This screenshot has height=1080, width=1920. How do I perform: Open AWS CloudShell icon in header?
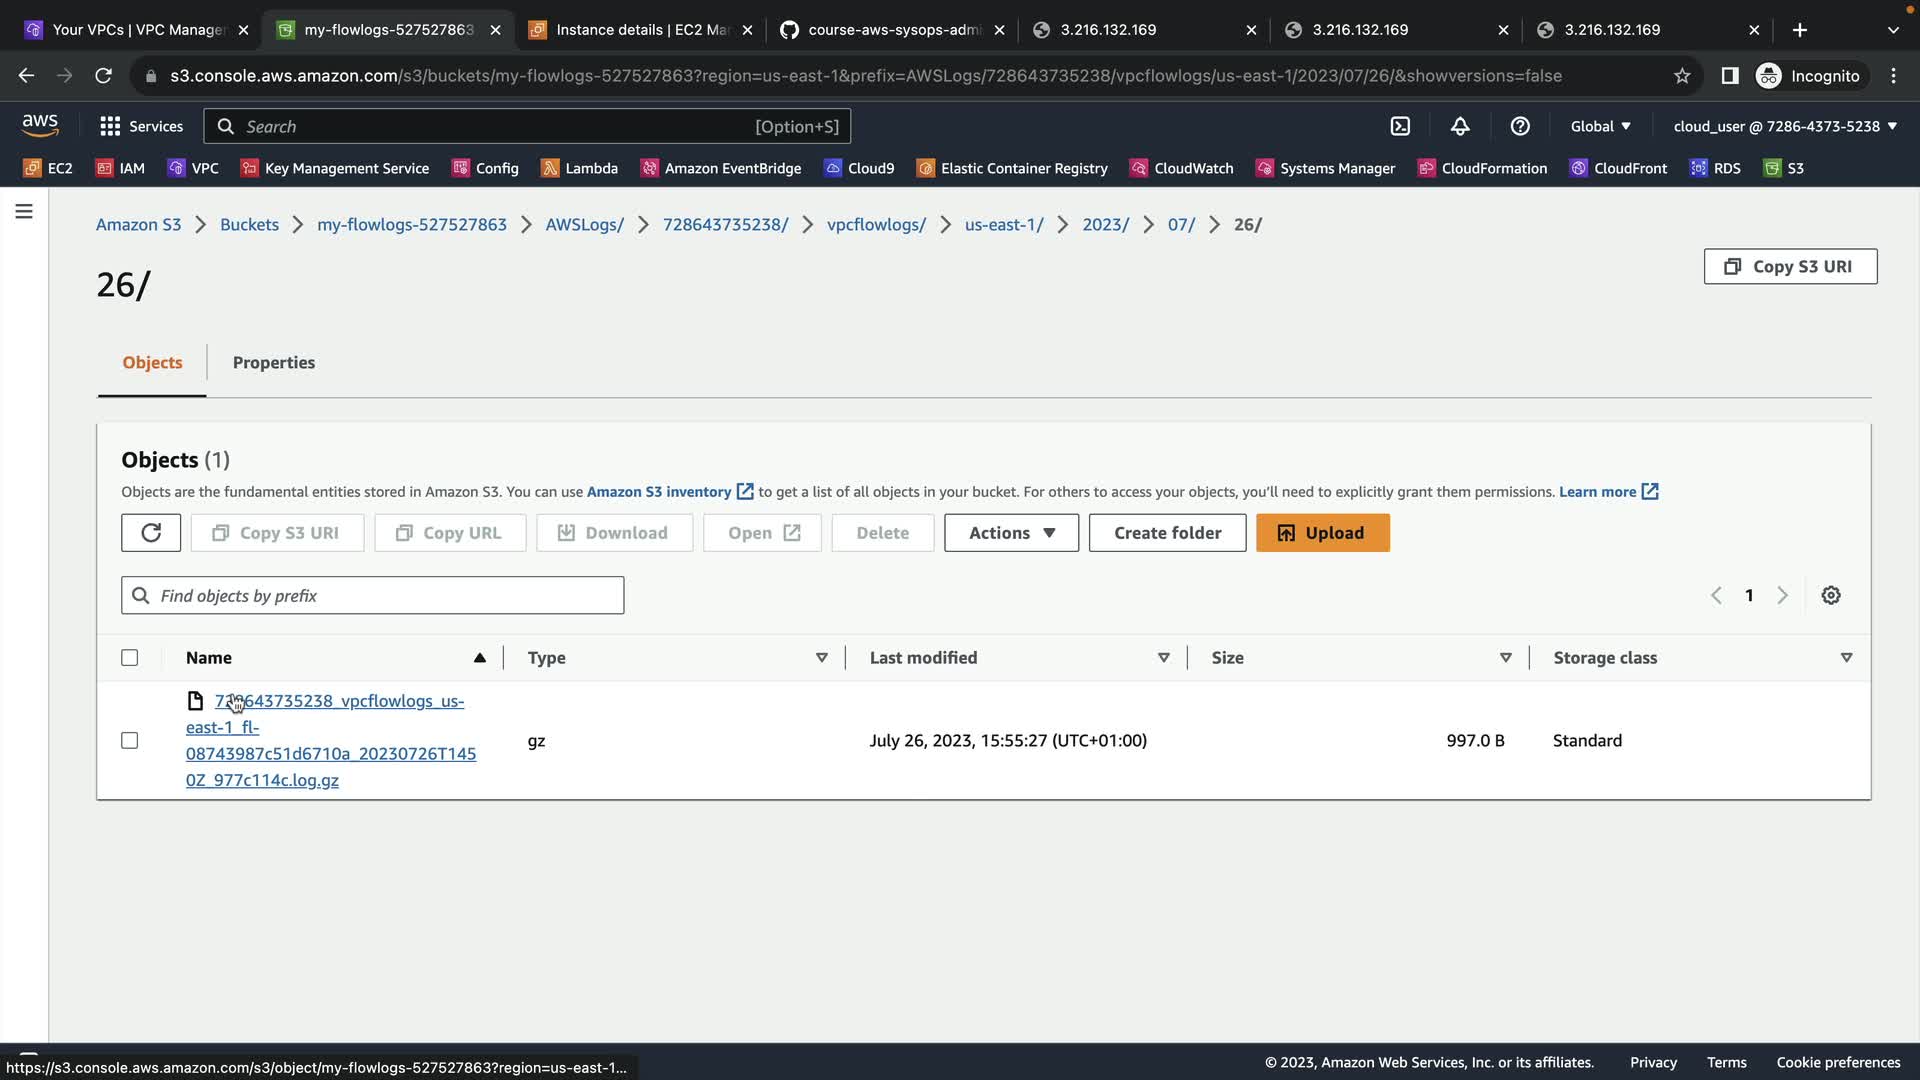pos(1400,126)
